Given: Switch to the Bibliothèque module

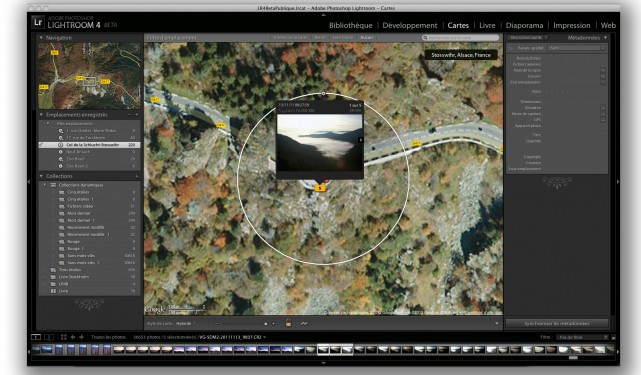Looking at the screenshot, I should coord(350,25).
